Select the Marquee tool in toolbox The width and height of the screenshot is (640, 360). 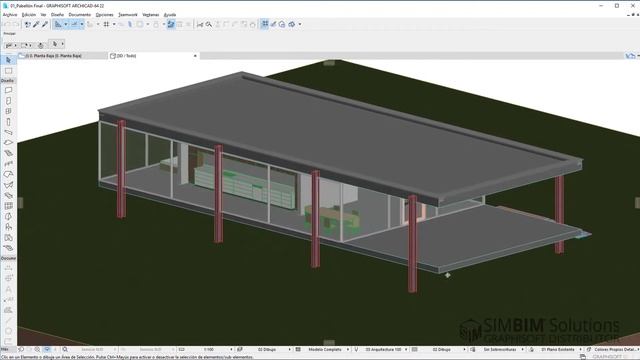(x=8, y=71)
